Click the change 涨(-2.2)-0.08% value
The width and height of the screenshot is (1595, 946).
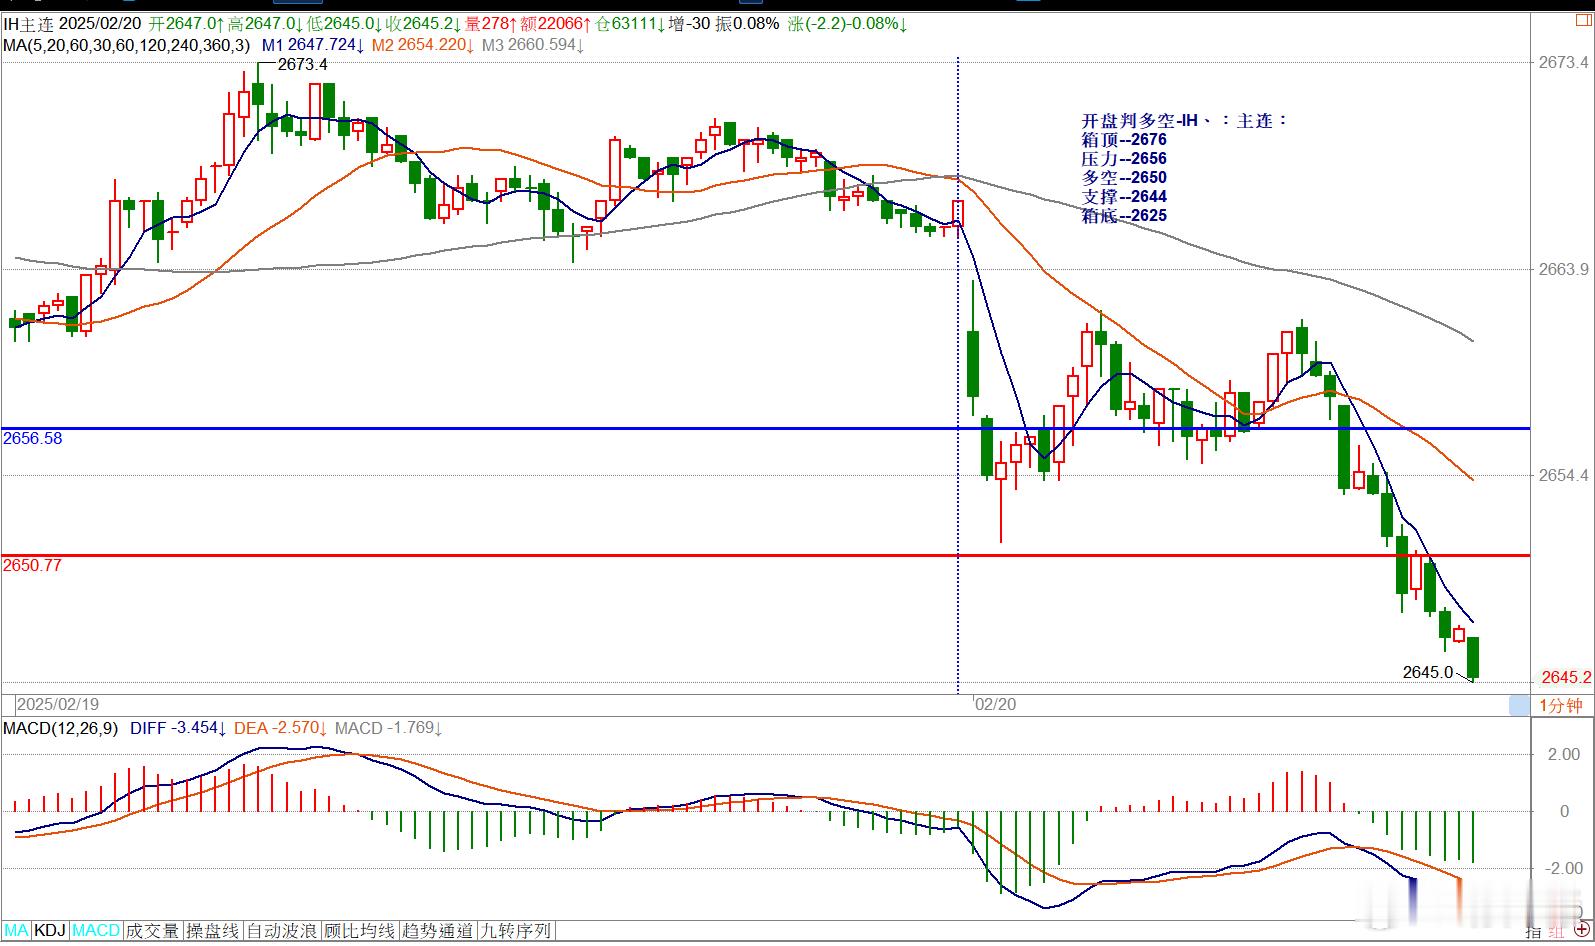(848, 24)
